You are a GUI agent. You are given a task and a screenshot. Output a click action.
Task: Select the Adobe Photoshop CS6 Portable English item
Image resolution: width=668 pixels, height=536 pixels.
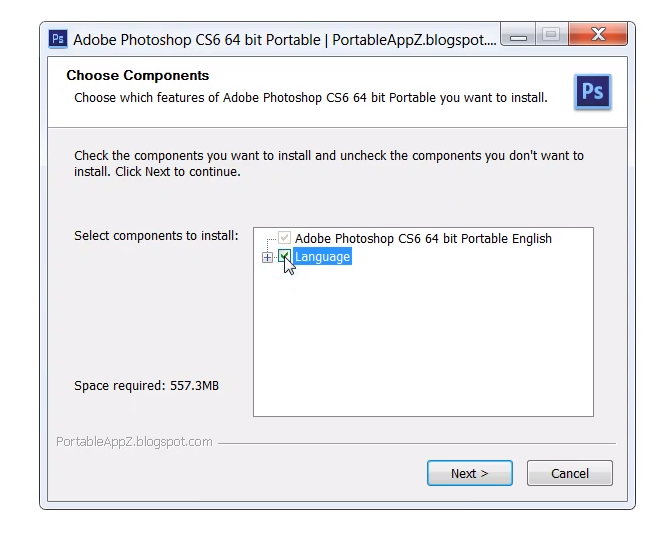[x=423, y=239]
